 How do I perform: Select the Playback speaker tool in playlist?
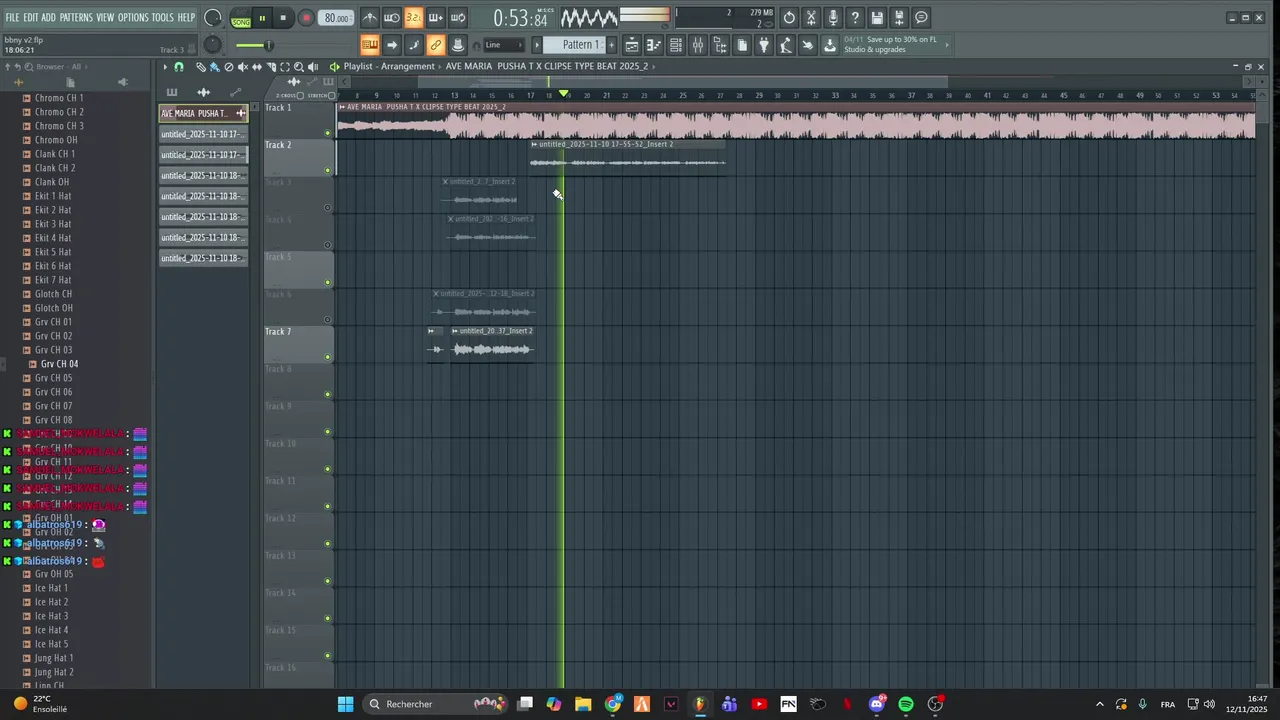click(313, 67)
